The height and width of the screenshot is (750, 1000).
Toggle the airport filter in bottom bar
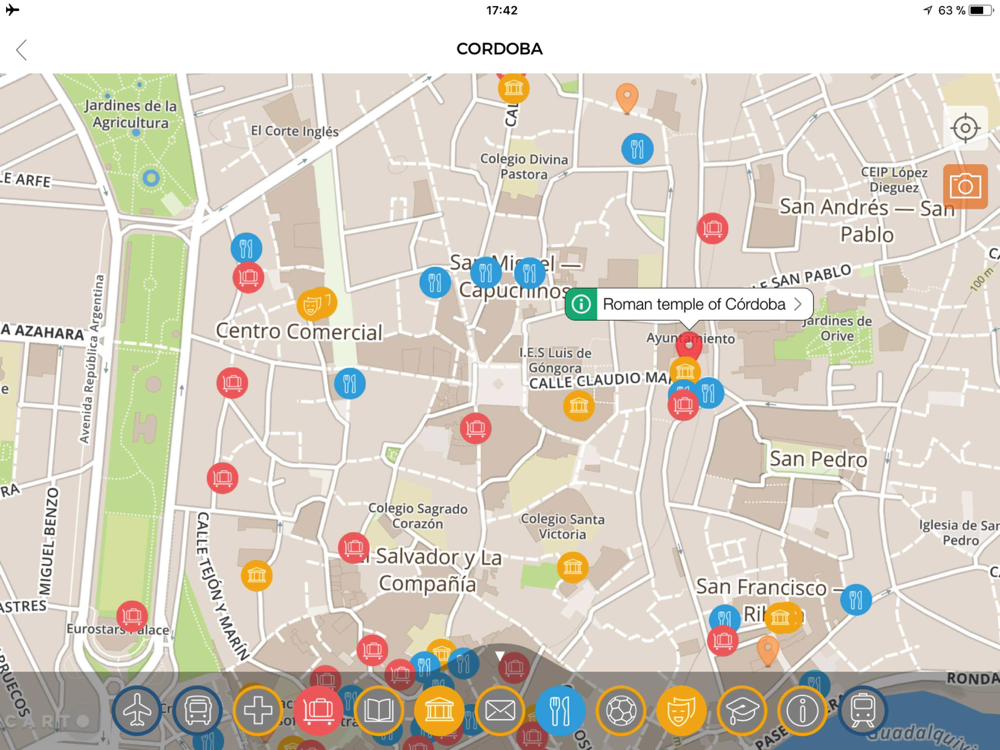click(137, 710)
